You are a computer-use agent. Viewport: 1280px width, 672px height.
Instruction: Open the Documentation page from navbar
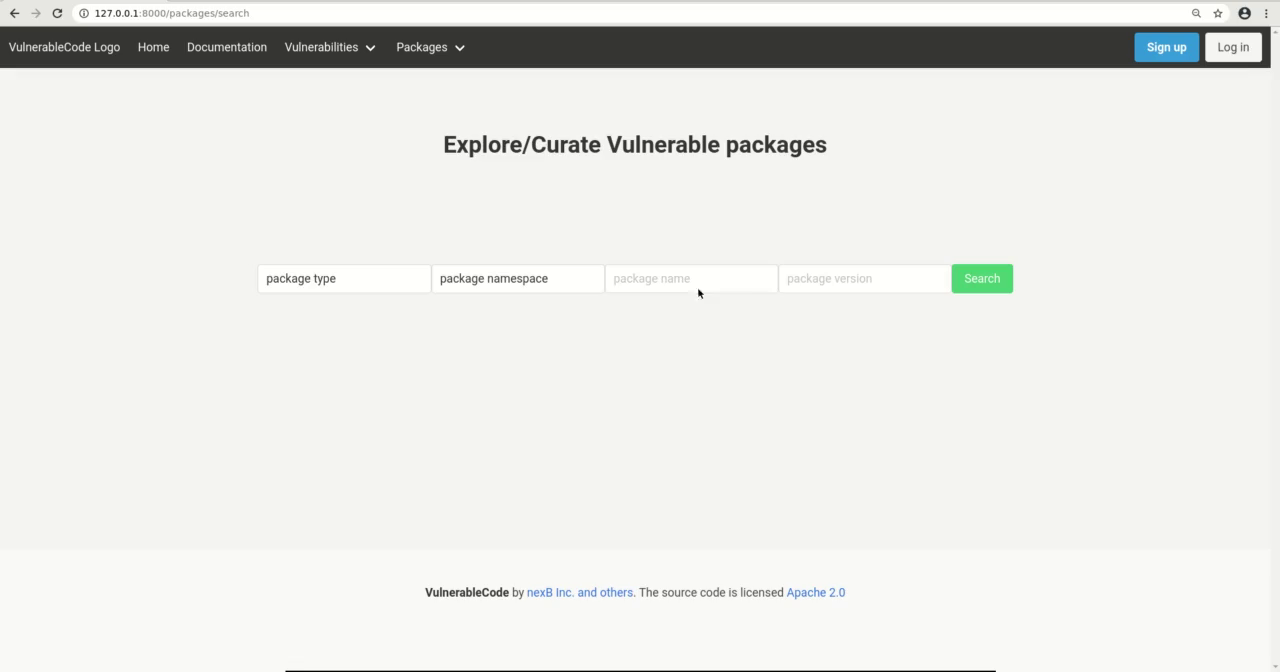coord(227,47)
